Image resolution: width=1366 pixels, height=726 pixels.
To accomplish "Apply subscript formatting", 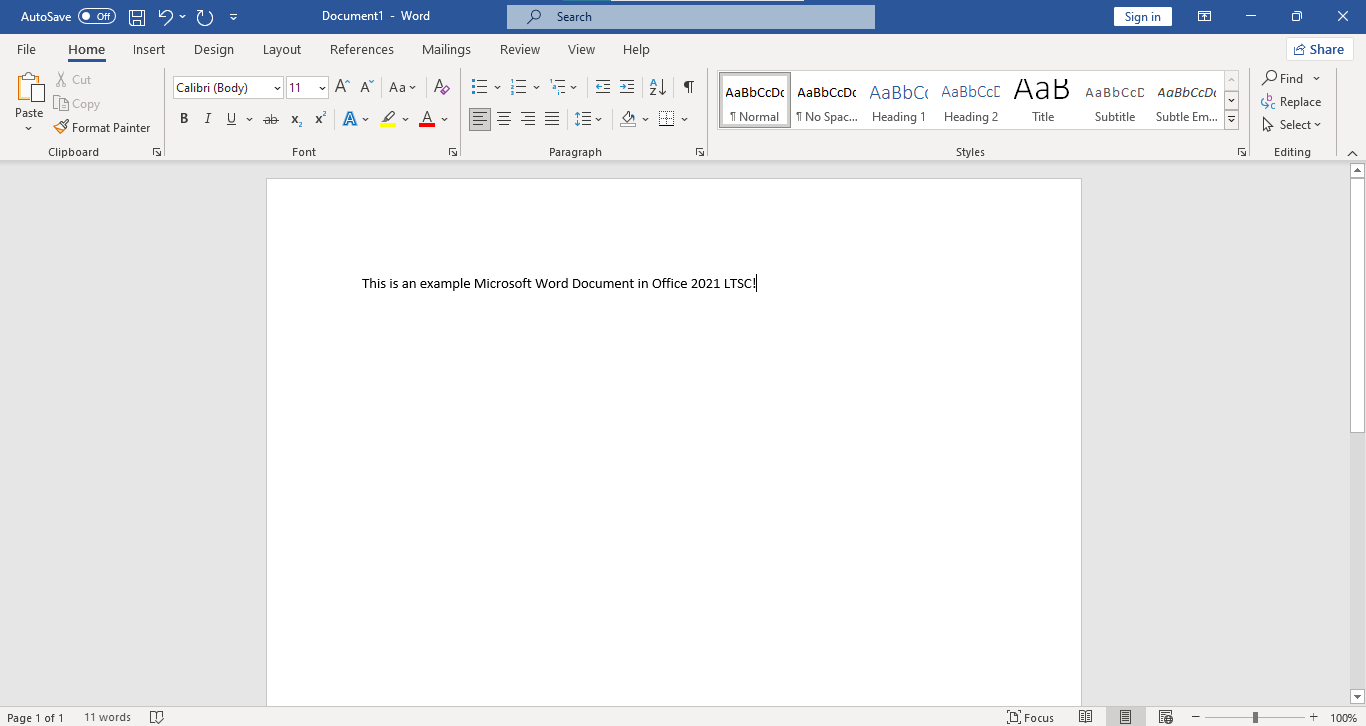I will click(296, 119).
